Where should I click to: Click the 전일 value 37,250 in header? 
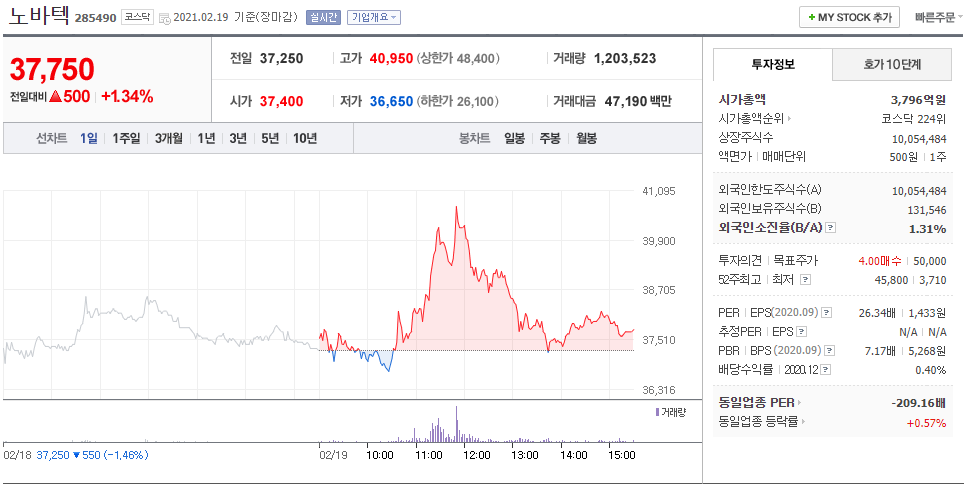[x=281, y=59]
